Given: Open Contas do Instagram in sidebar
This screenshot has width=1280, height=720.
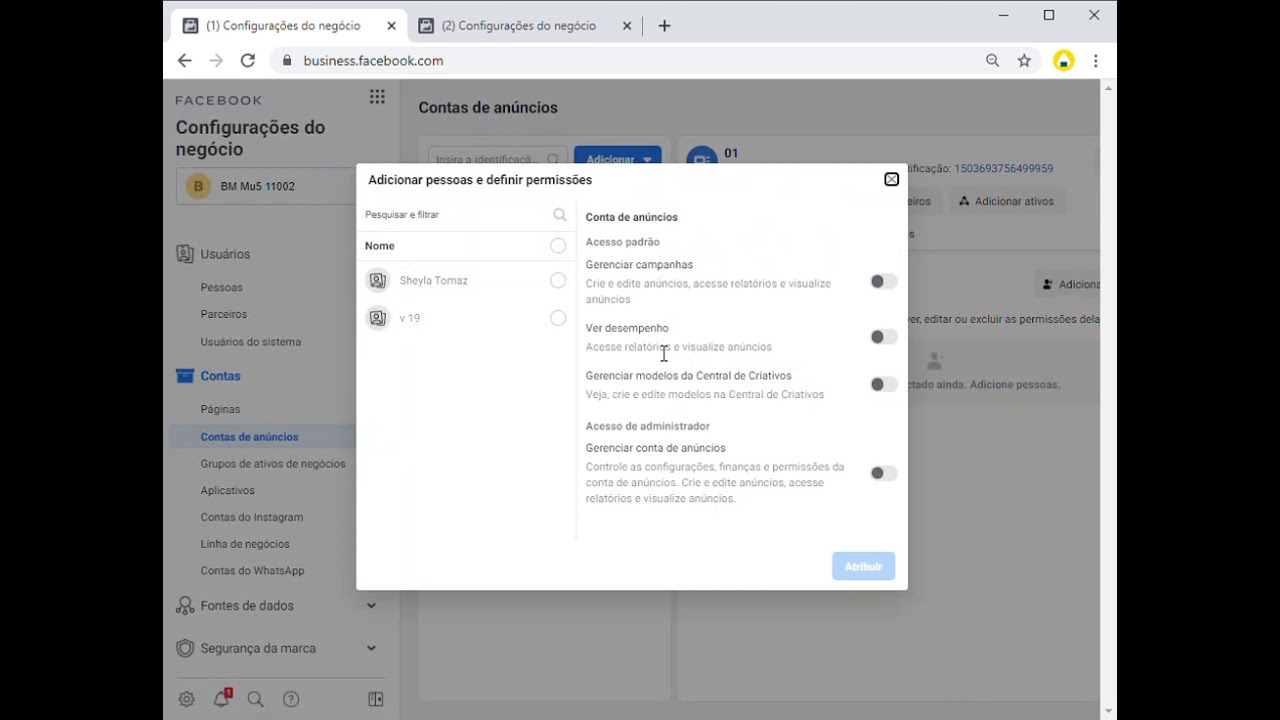Looking at the screenshot, I should tap(252, 518).
